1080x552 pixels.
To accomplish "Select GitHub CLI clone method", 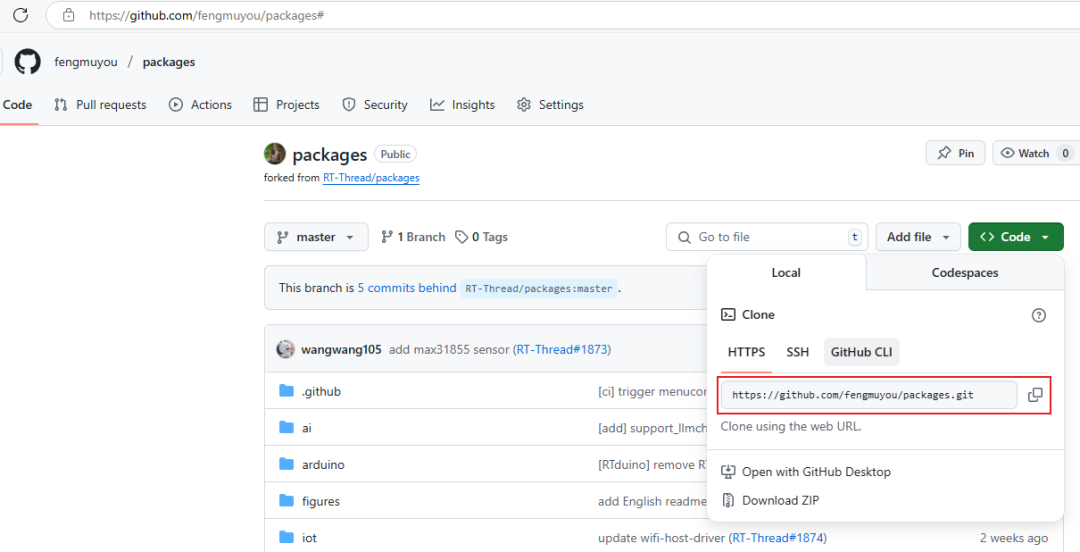I will pyautogui.click(x=862, y=352).
